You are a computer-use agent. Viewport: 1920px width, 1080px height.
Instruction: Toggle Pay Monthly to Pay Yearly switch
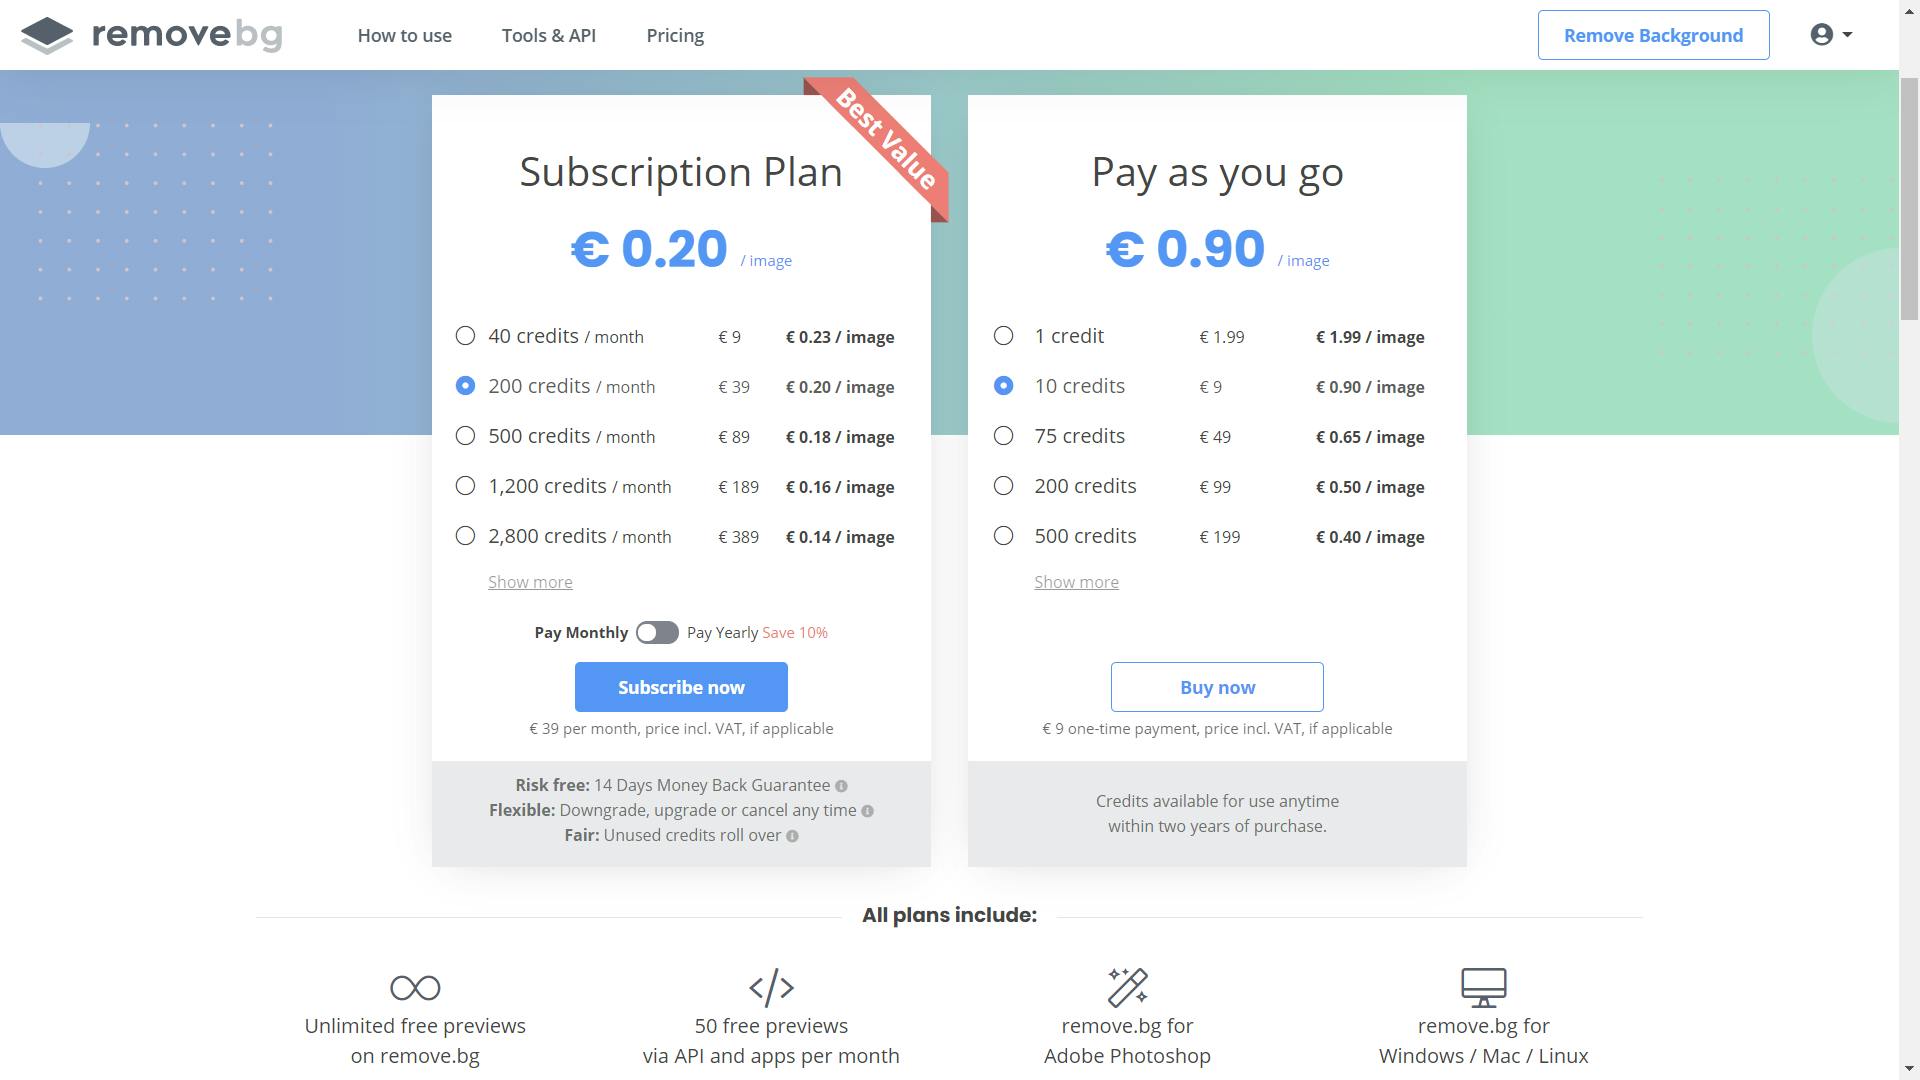[x=657, y=633]
